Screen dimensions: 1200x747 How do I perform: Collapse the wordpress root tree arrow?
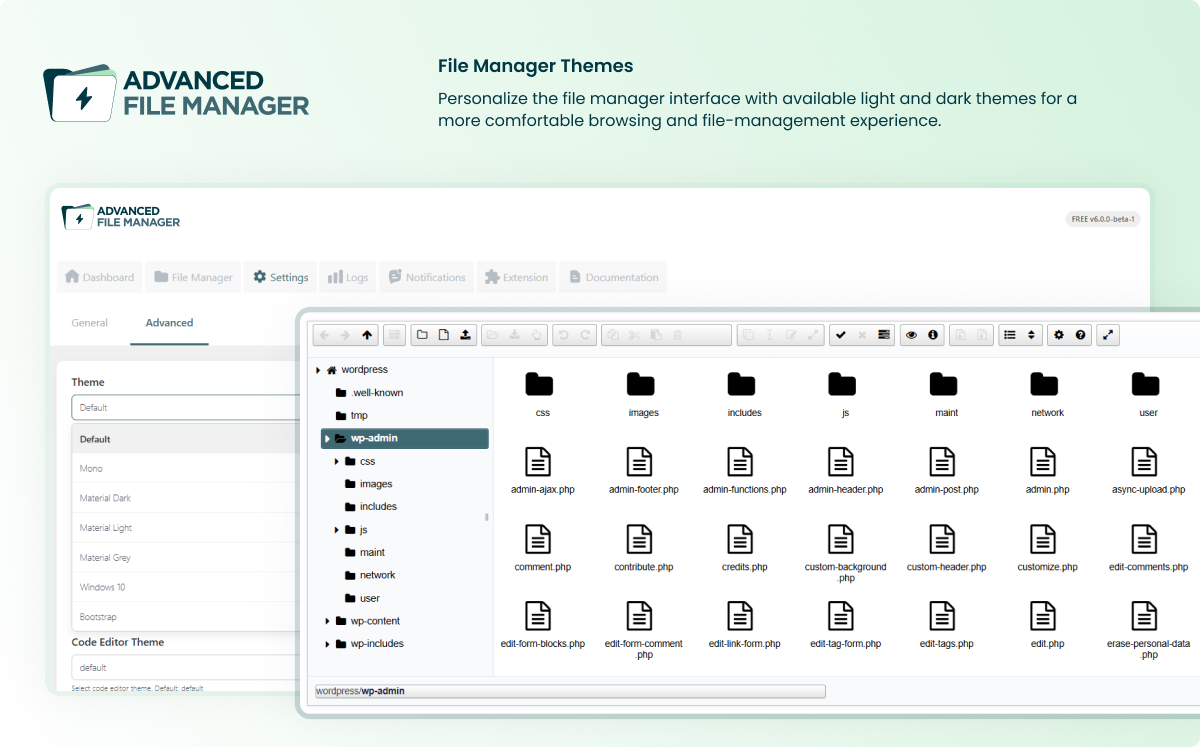coord(318,370)
